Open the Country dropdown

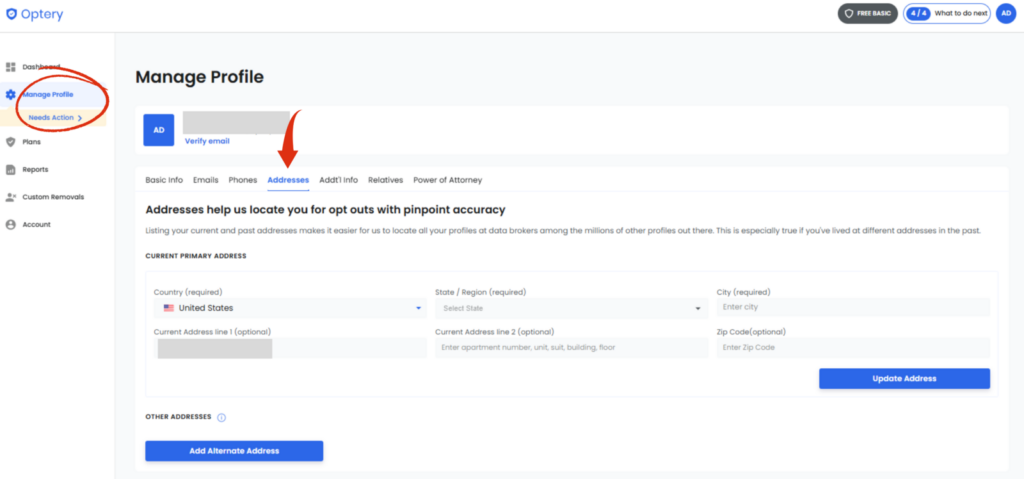coord(290,308)
